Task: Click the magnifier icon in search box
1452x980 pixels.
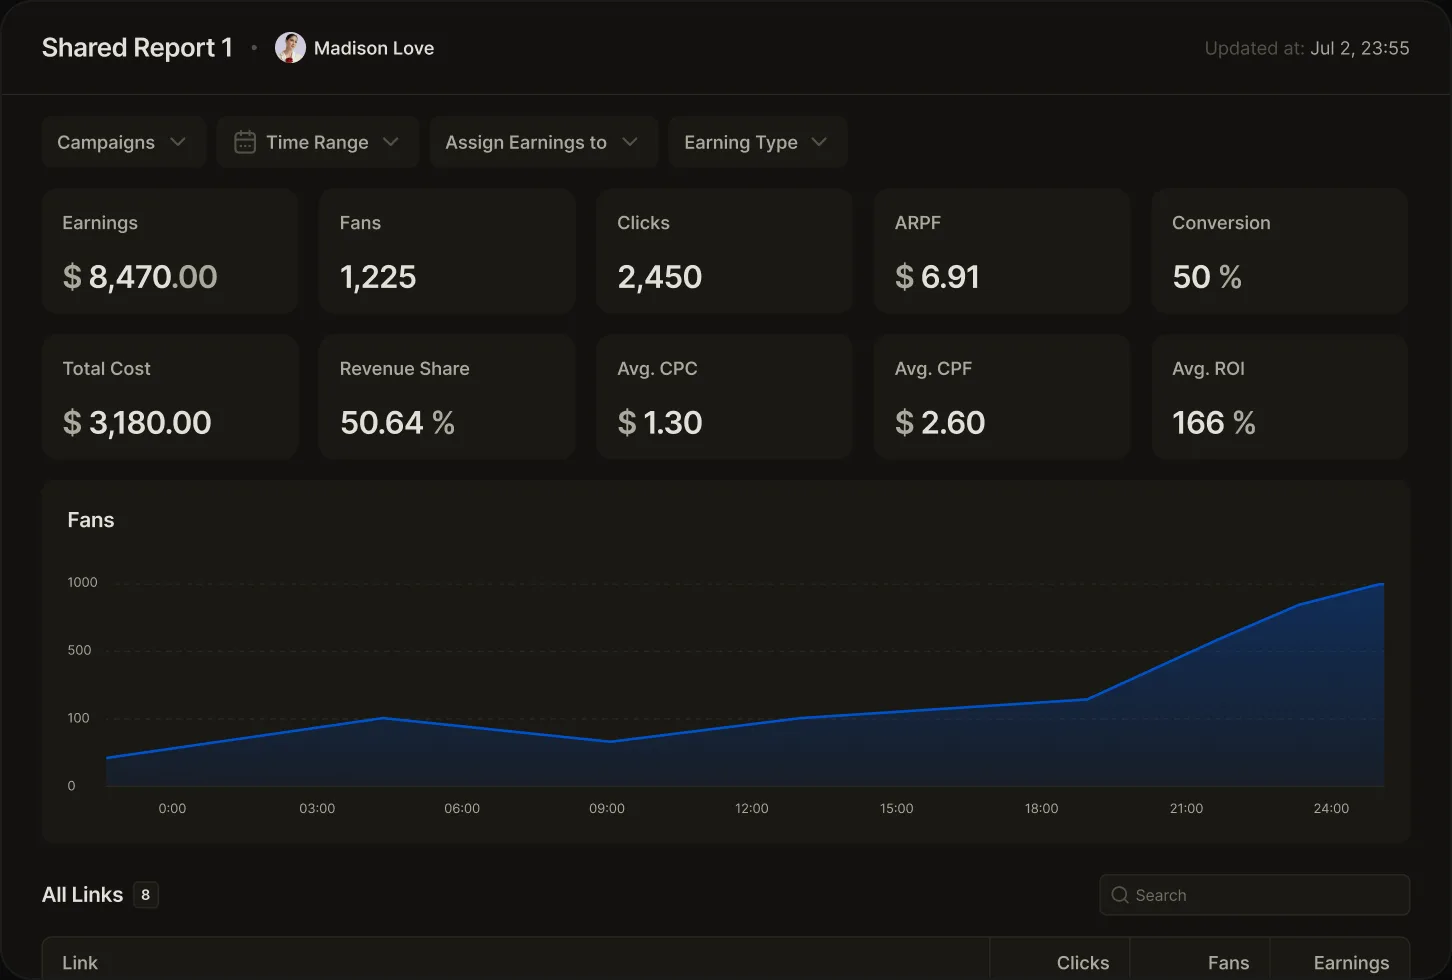Action: pos(1120,895)
